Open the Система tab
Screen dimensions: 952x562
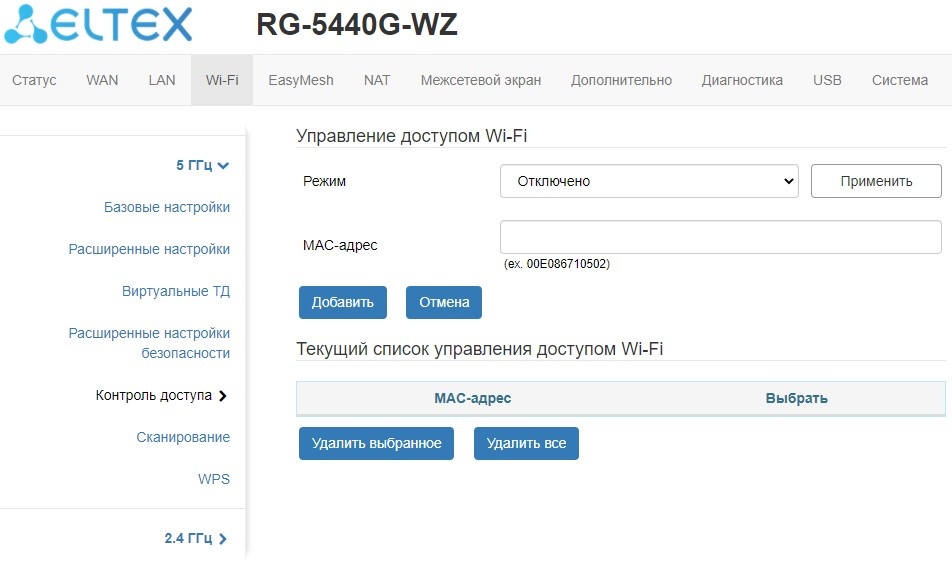click(x=900, y=80)
